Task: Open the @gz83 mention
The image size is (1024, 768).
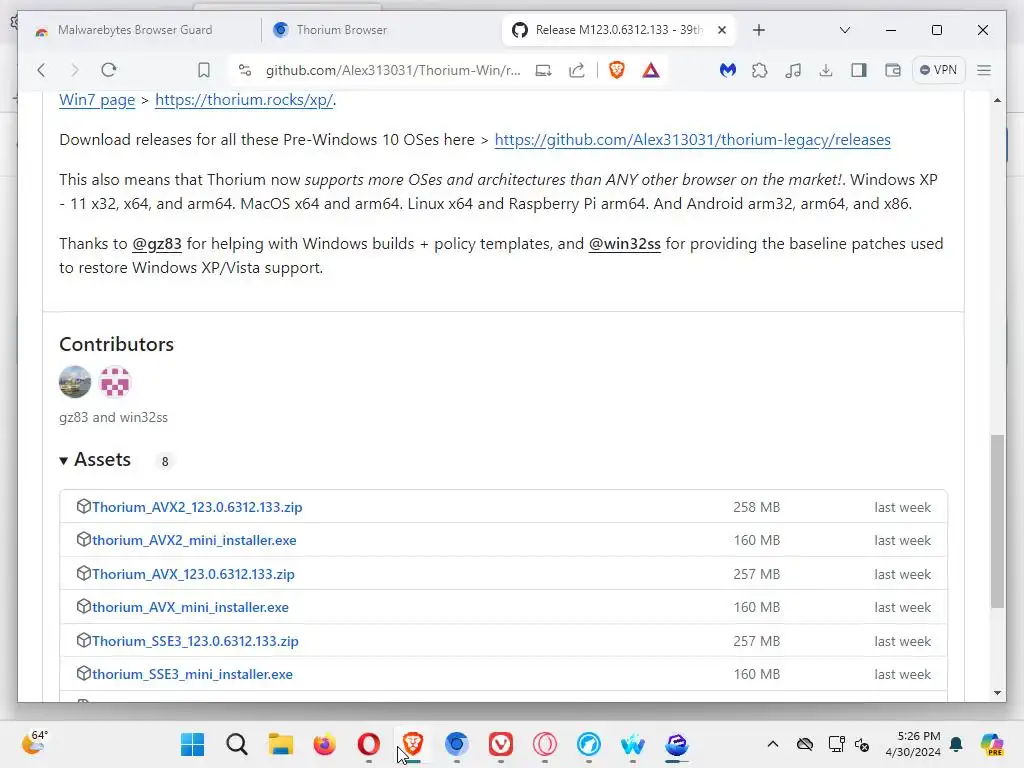Action: click(x=157, y=244)
